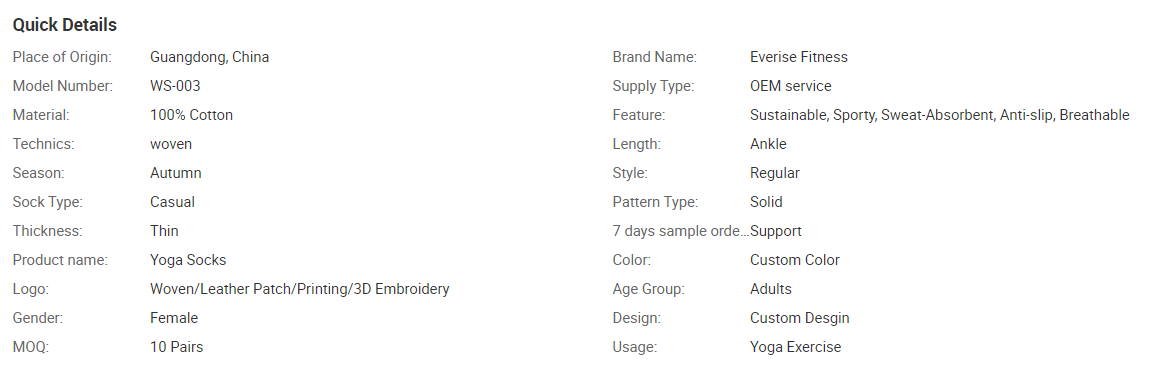Viewport: 1149px width, 371px height.
Task: Click the Woven/Leather Patch/Printing logo value
Action: point(300,289)
